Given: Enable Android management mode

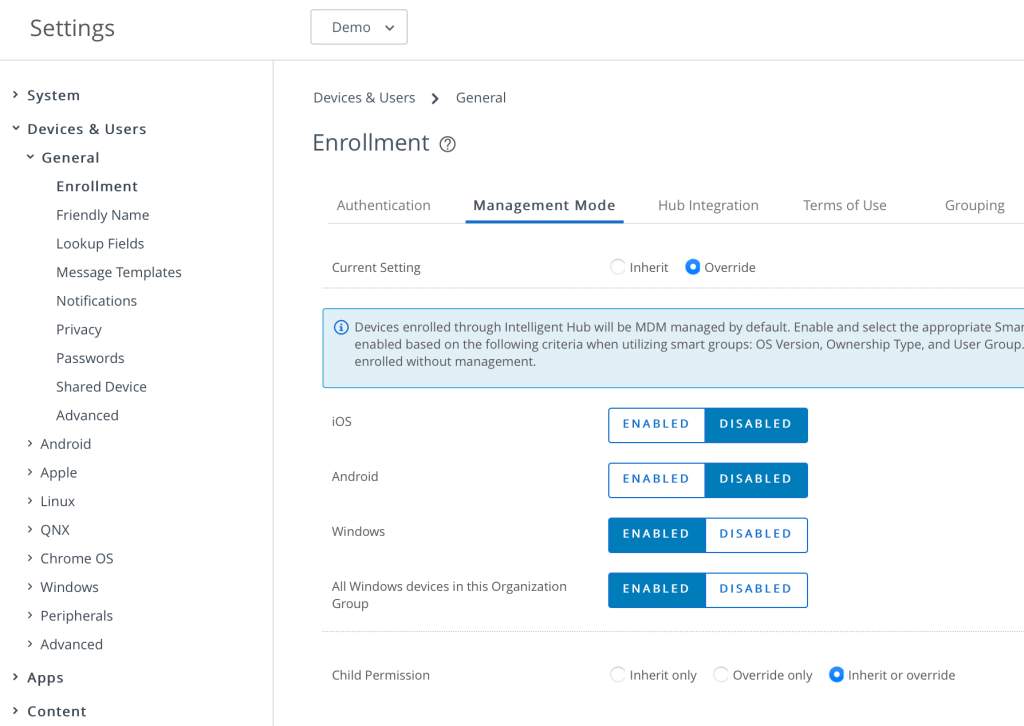Looking at the screenshot, I should (x=656, y=479).
